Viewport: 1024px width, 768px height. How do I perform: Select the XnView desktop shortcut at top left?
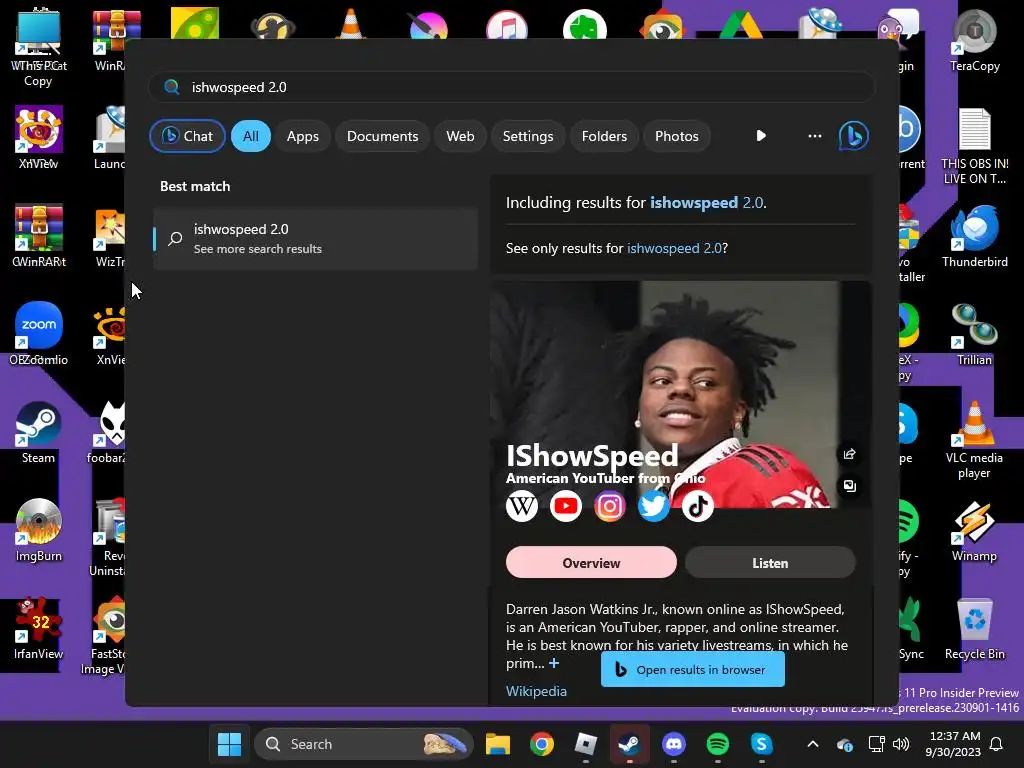[x=39, y=137]
